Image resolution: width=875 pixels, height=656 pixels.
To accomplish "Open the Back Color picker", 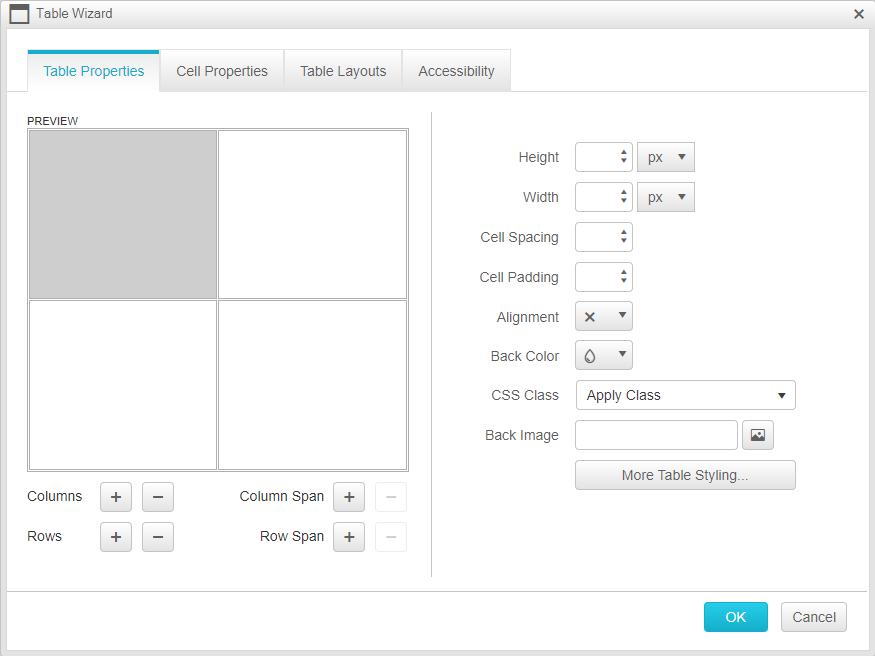I will tap(604, 356).
